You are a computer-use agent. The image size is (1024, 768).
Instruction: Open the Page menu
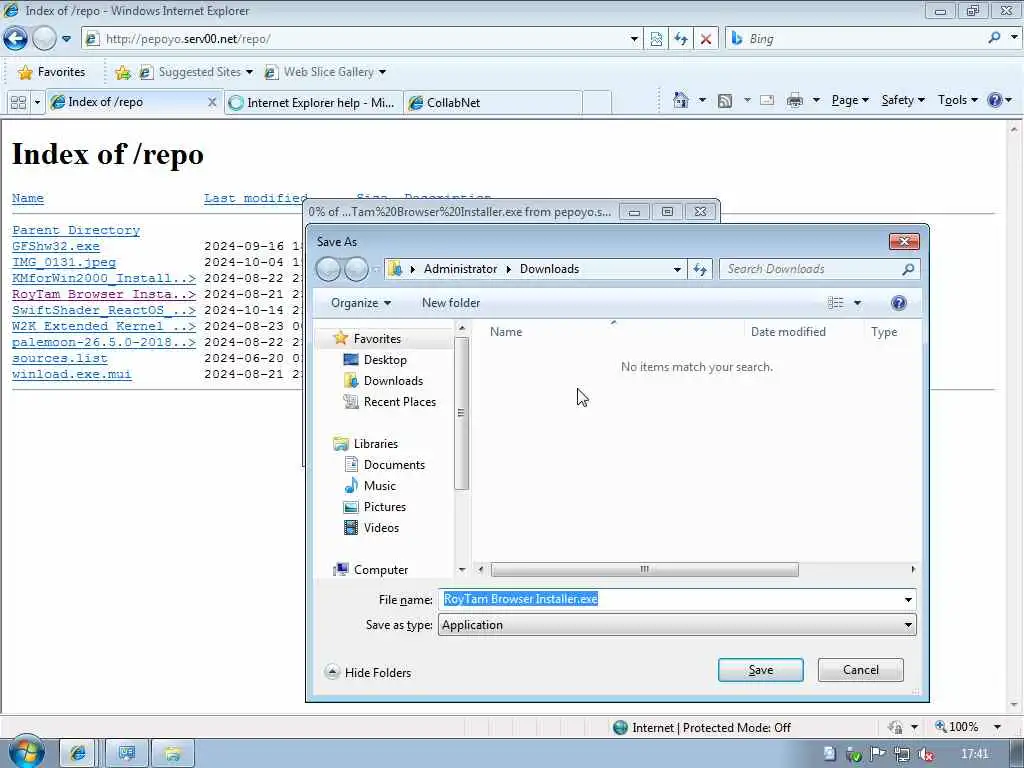(850, 100)
